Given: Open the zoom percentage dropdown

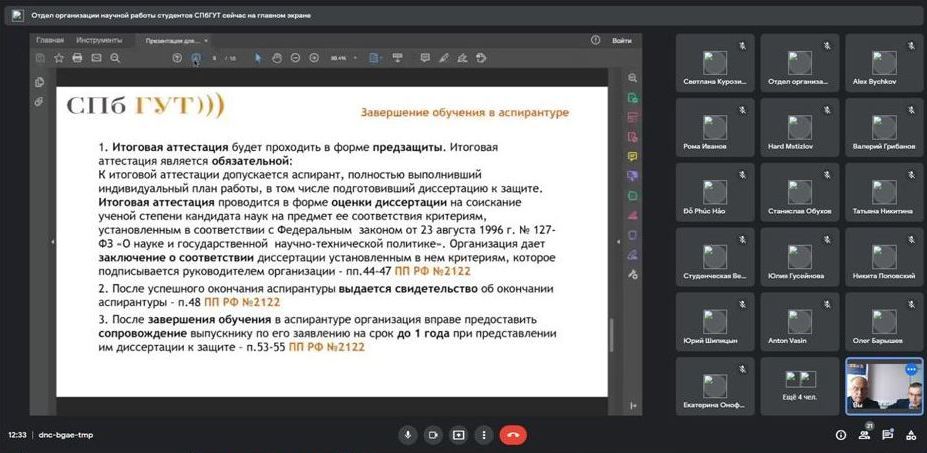Looking at the screenshot, I should 343,58.
